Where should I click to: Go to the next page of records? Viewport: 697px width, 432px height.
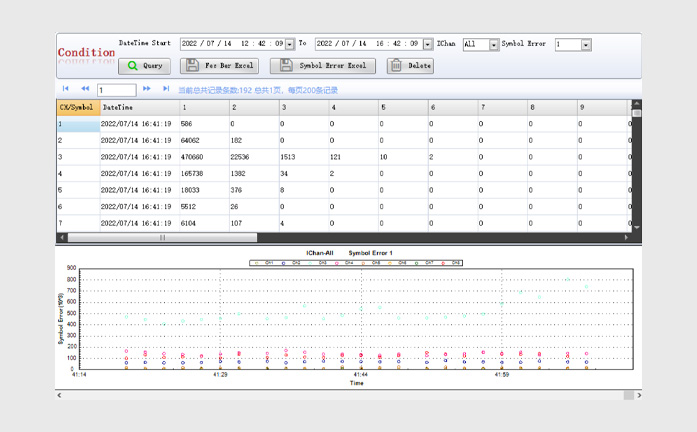click(147, 89)
